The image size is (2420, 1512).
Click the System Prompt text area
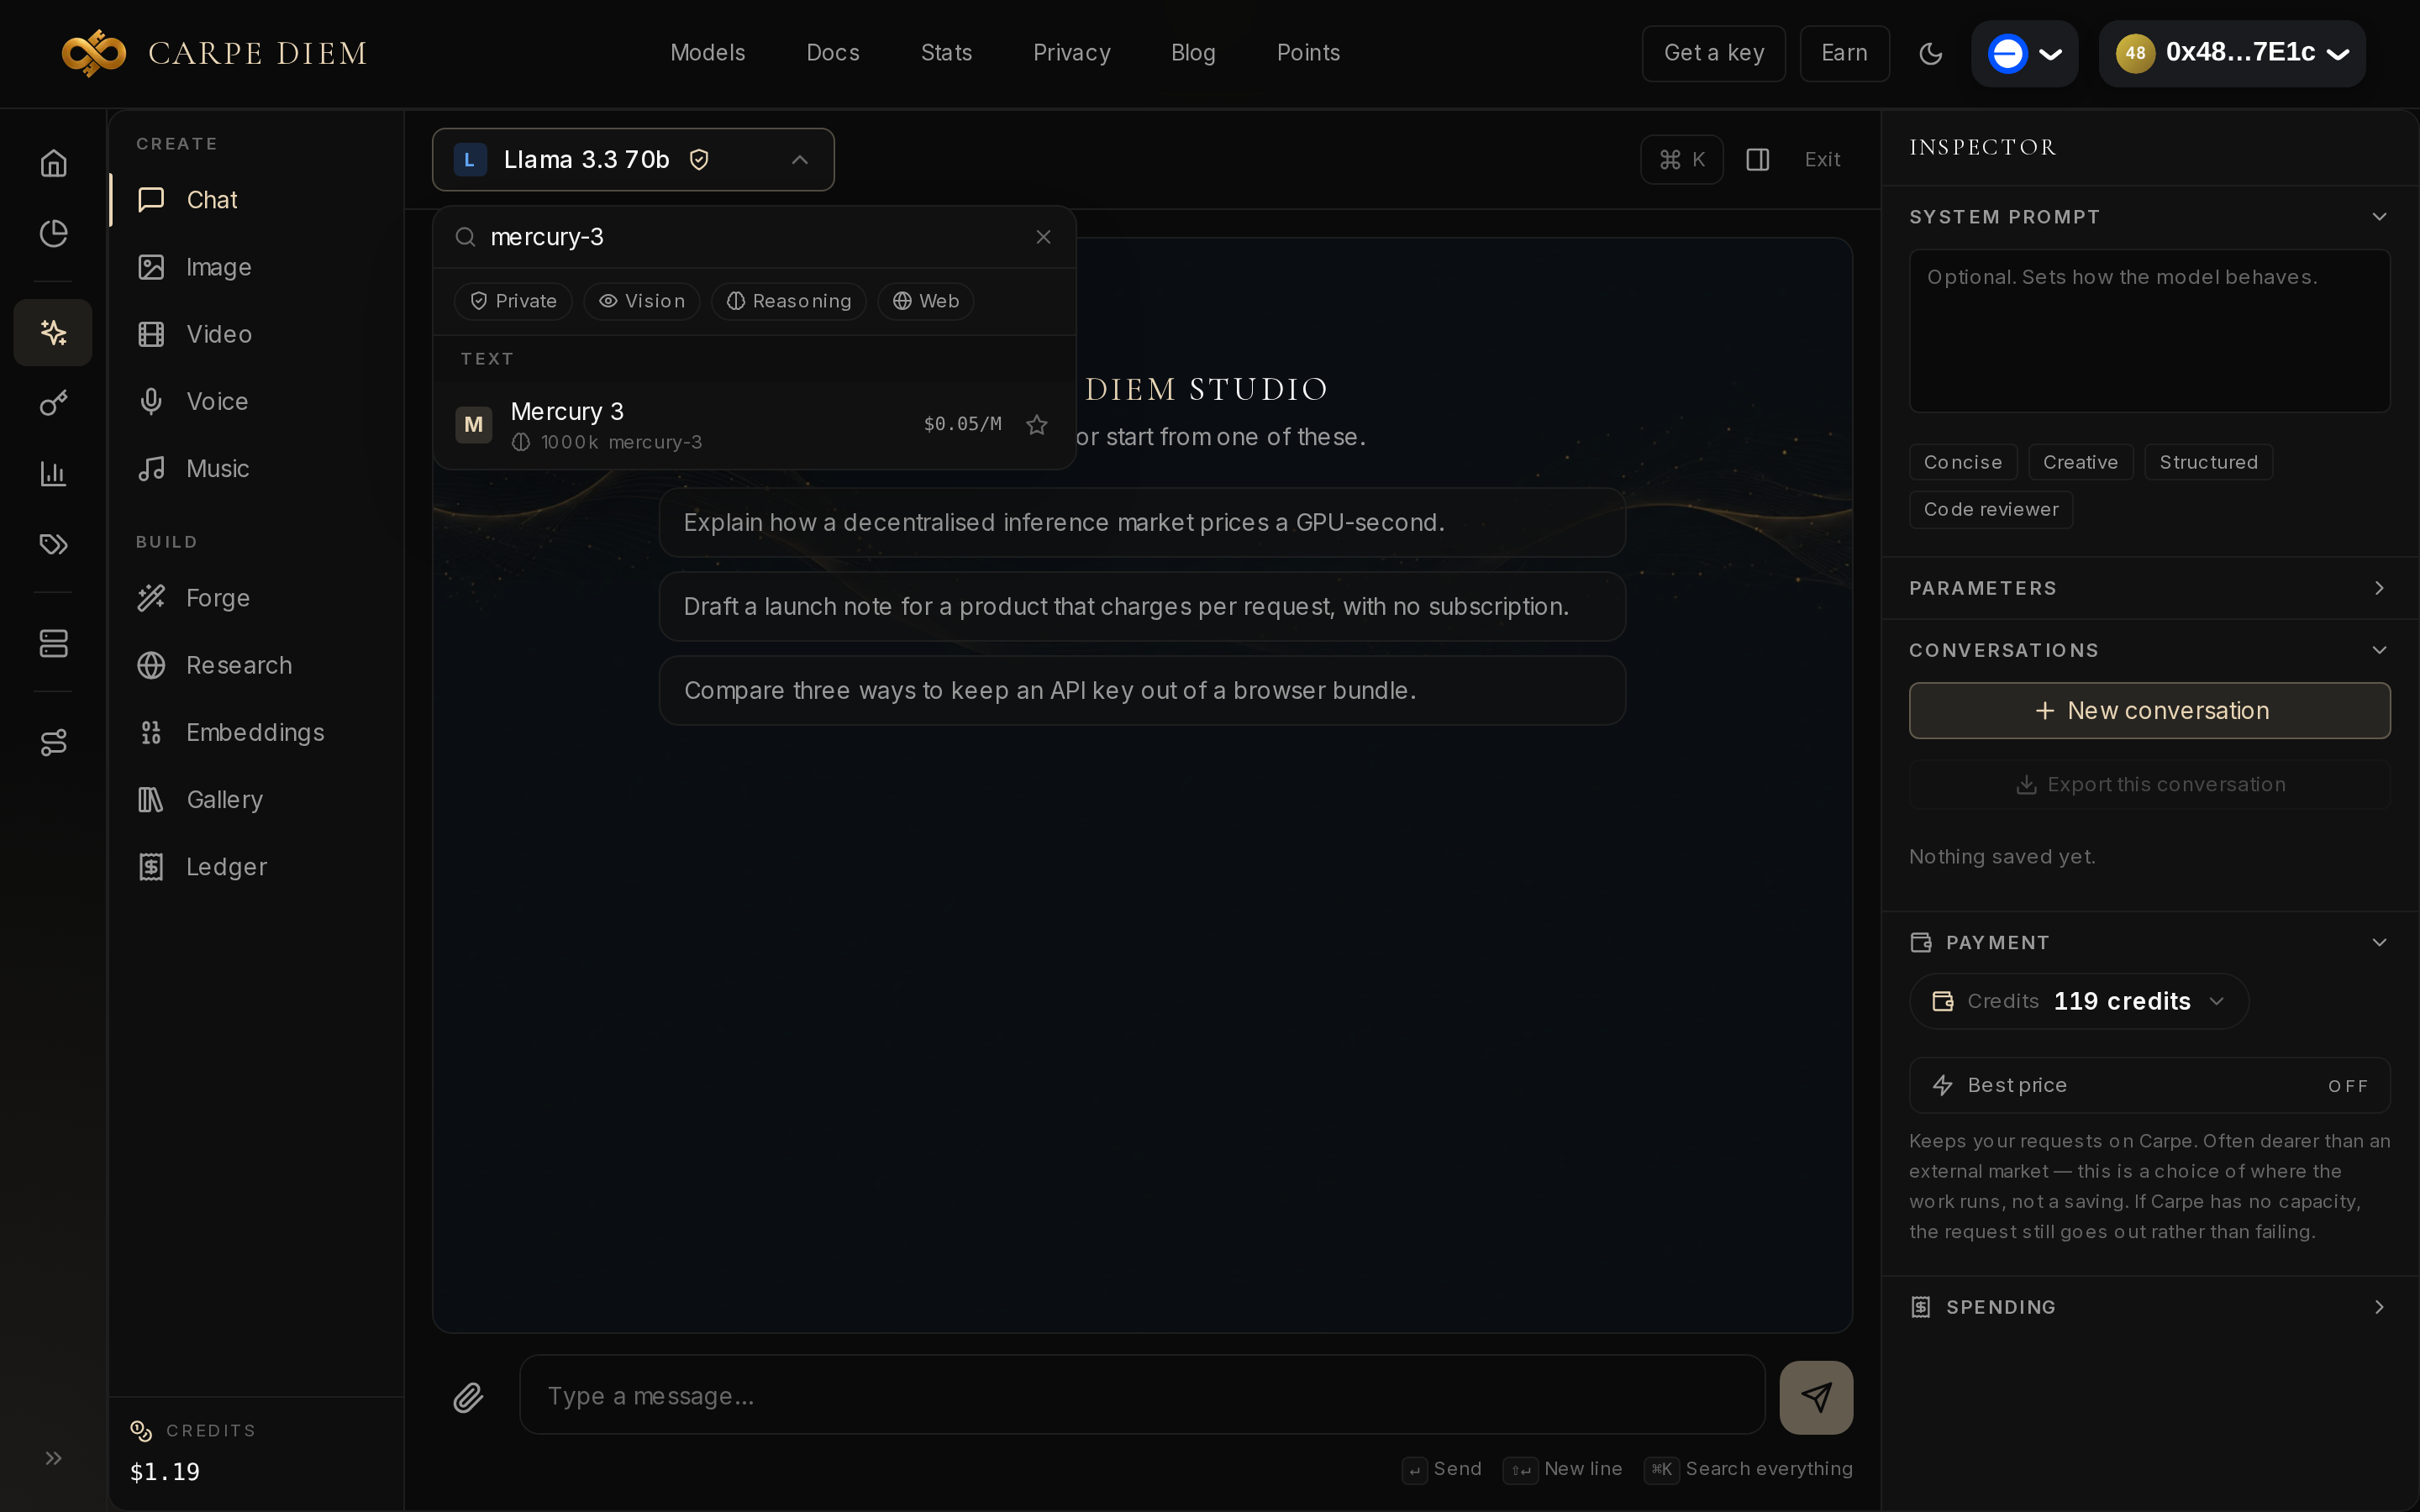coord(2149,330)
